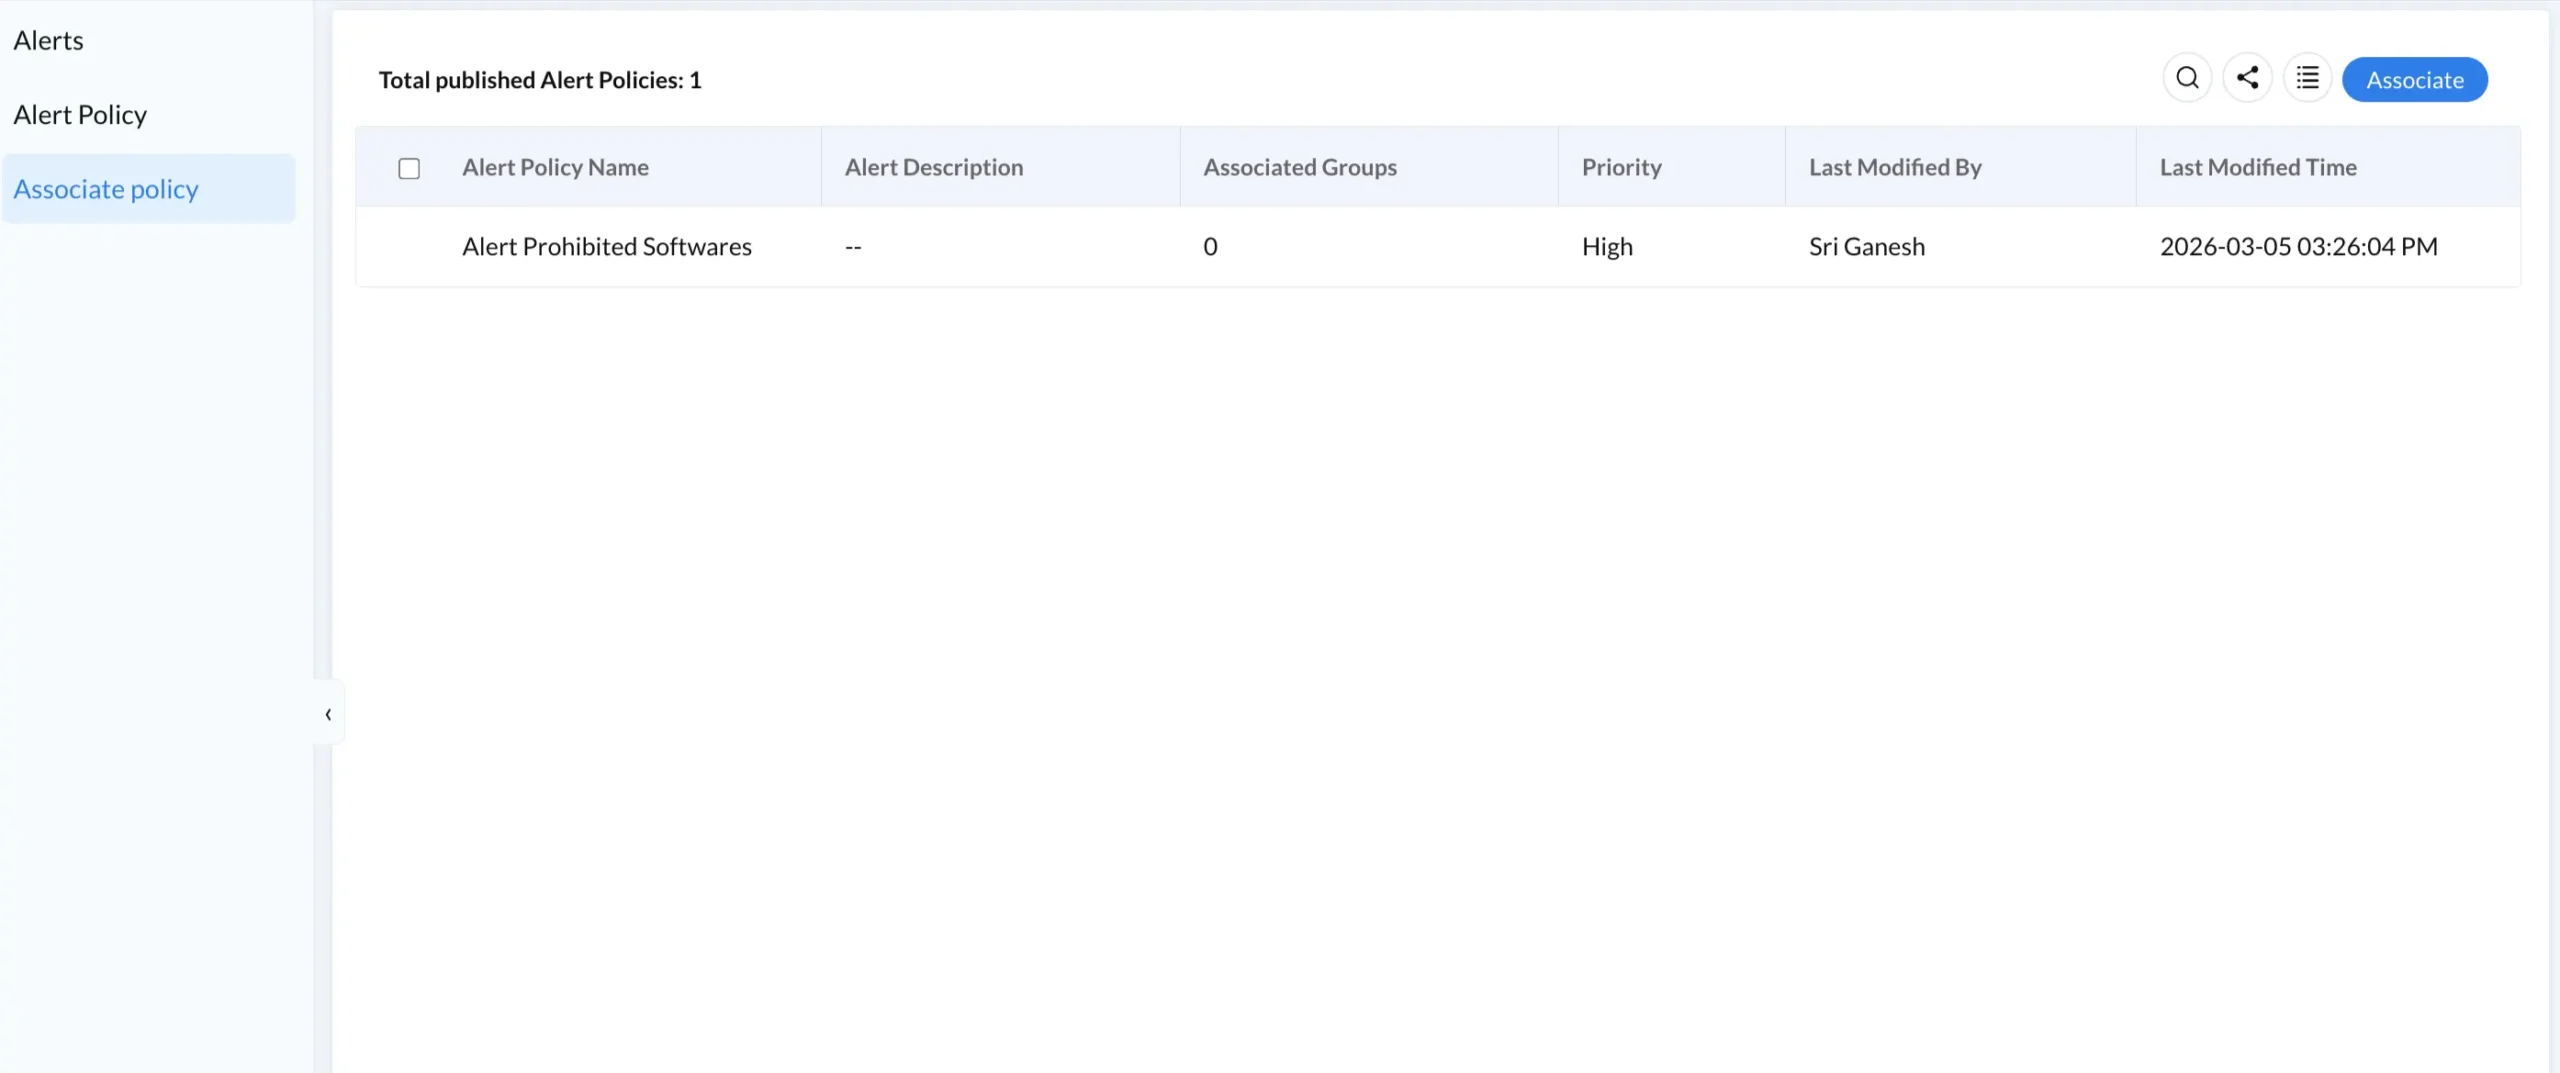This screenshot has width=2560, height=1073.
Task: Sort by Alert Policy Name column
Action: pos(554,167)
